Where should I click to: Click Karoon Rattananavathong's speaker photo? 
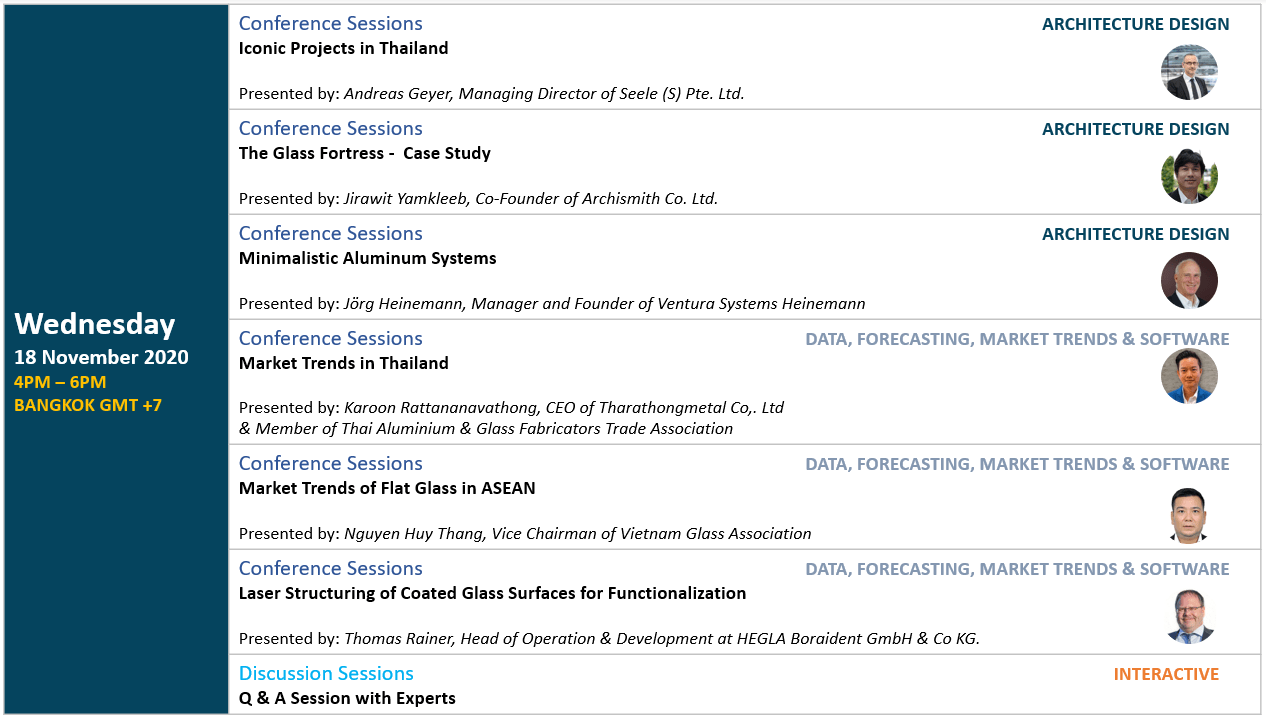pos(1189,376)
